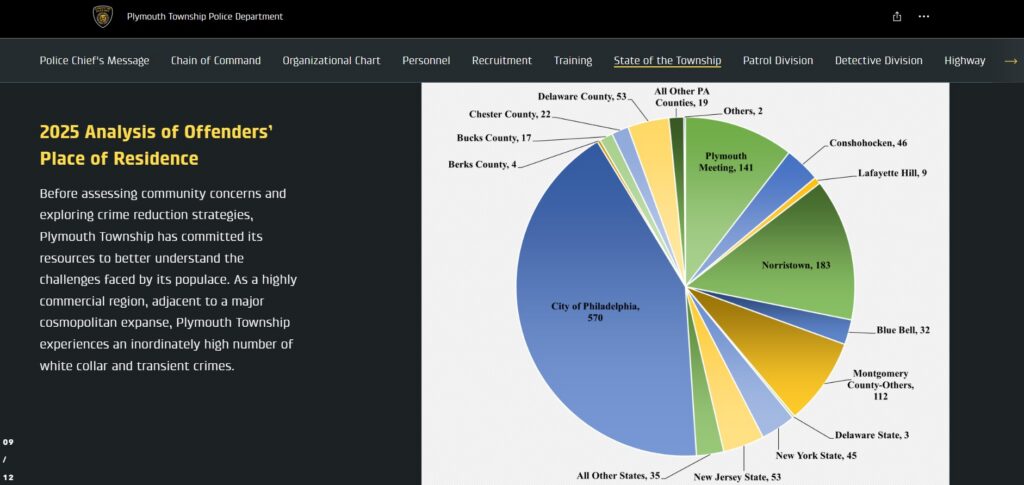This screenshot has width=1024, height=485.
Task: Navigate to the Training tab
Action: (573, 61)
